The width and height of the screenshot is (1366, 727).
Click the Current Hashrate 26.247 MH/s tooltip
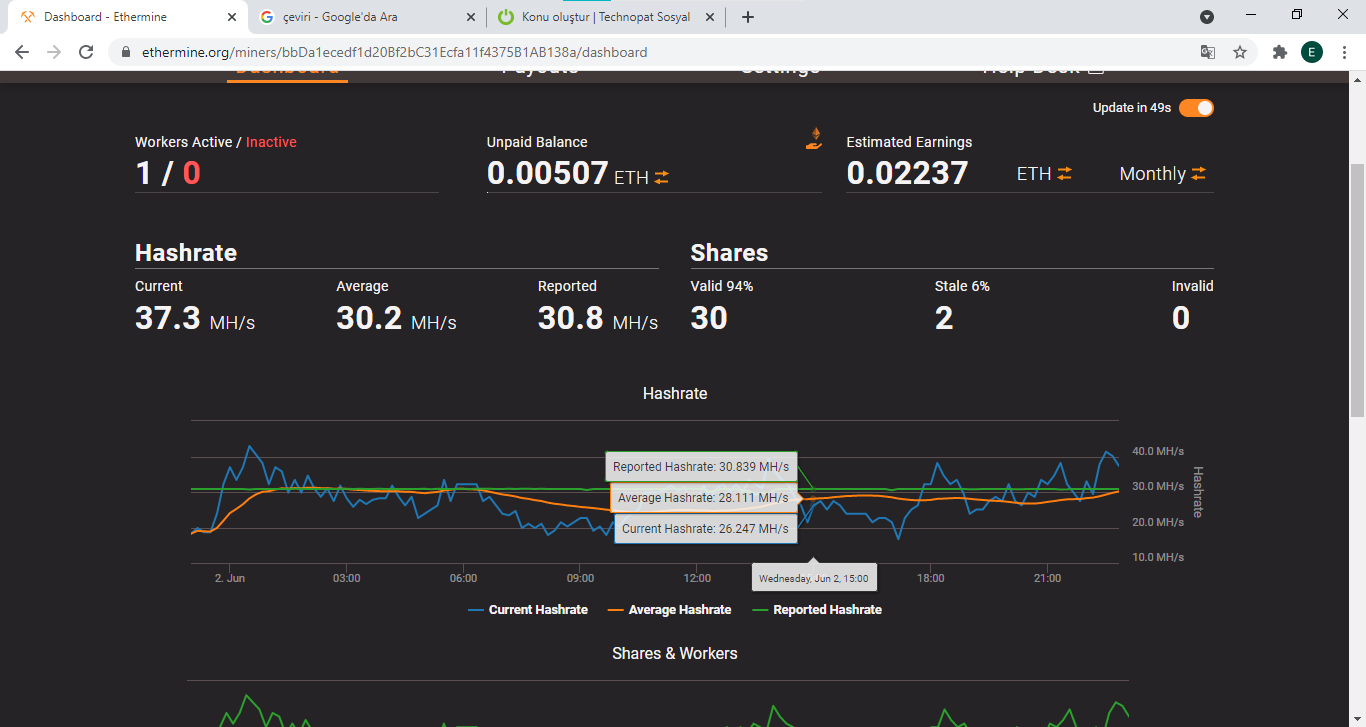705,529
